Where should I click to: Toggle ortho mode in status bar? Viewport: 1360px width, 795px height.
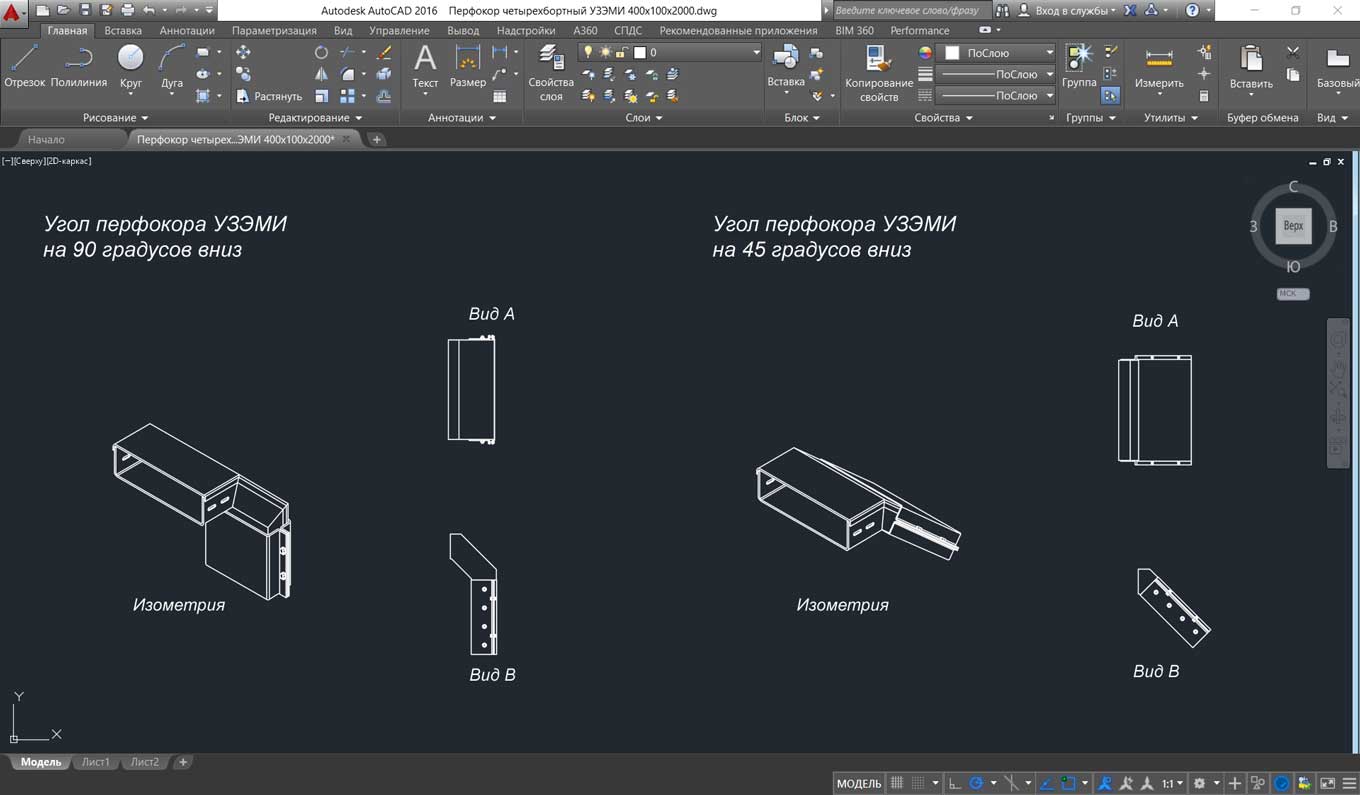point(955,783)
